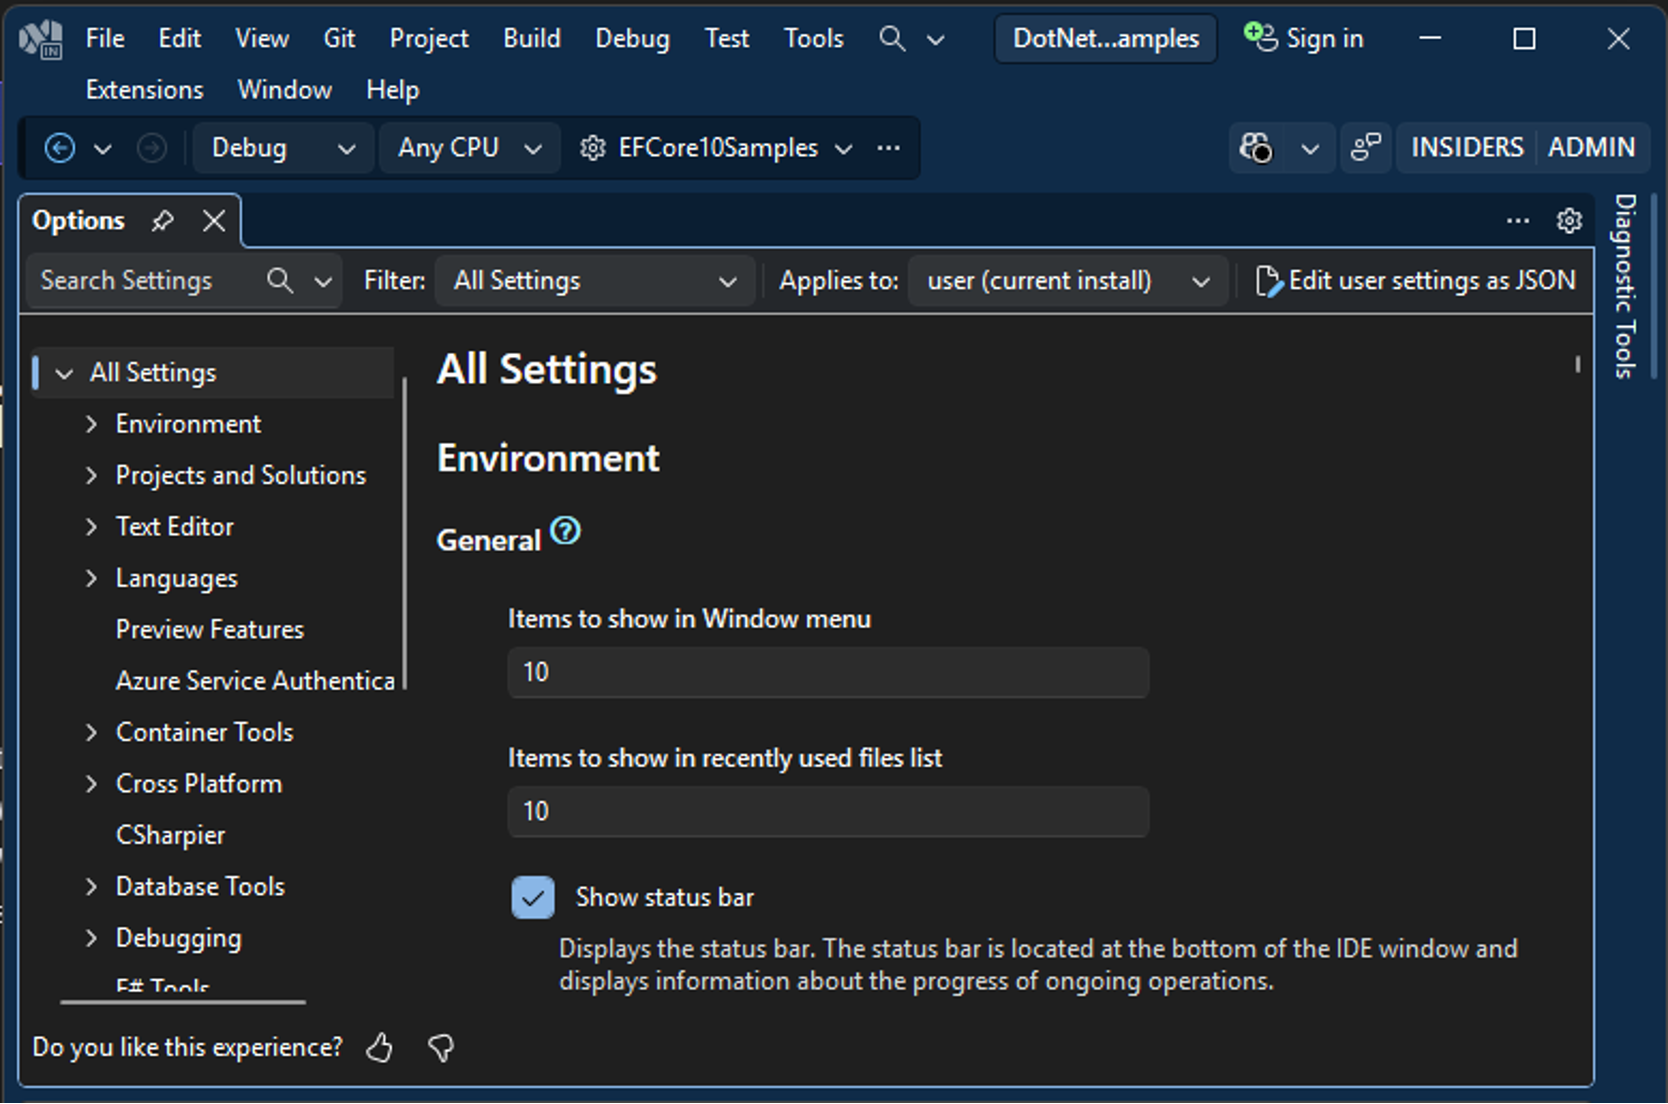
Task: Open the Git menu
Action: [x=338, y=38]
